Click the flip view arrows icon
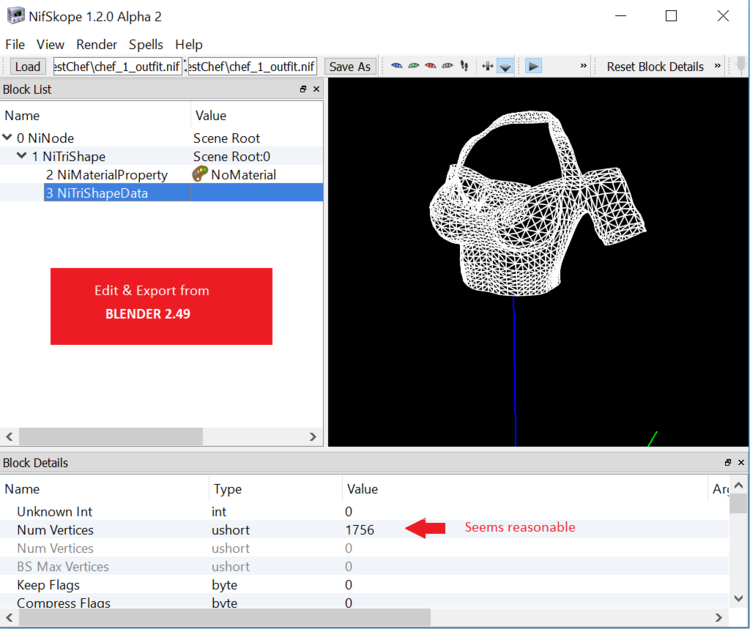The width and height of the screenshot is (750, 629). click(487, 66)
